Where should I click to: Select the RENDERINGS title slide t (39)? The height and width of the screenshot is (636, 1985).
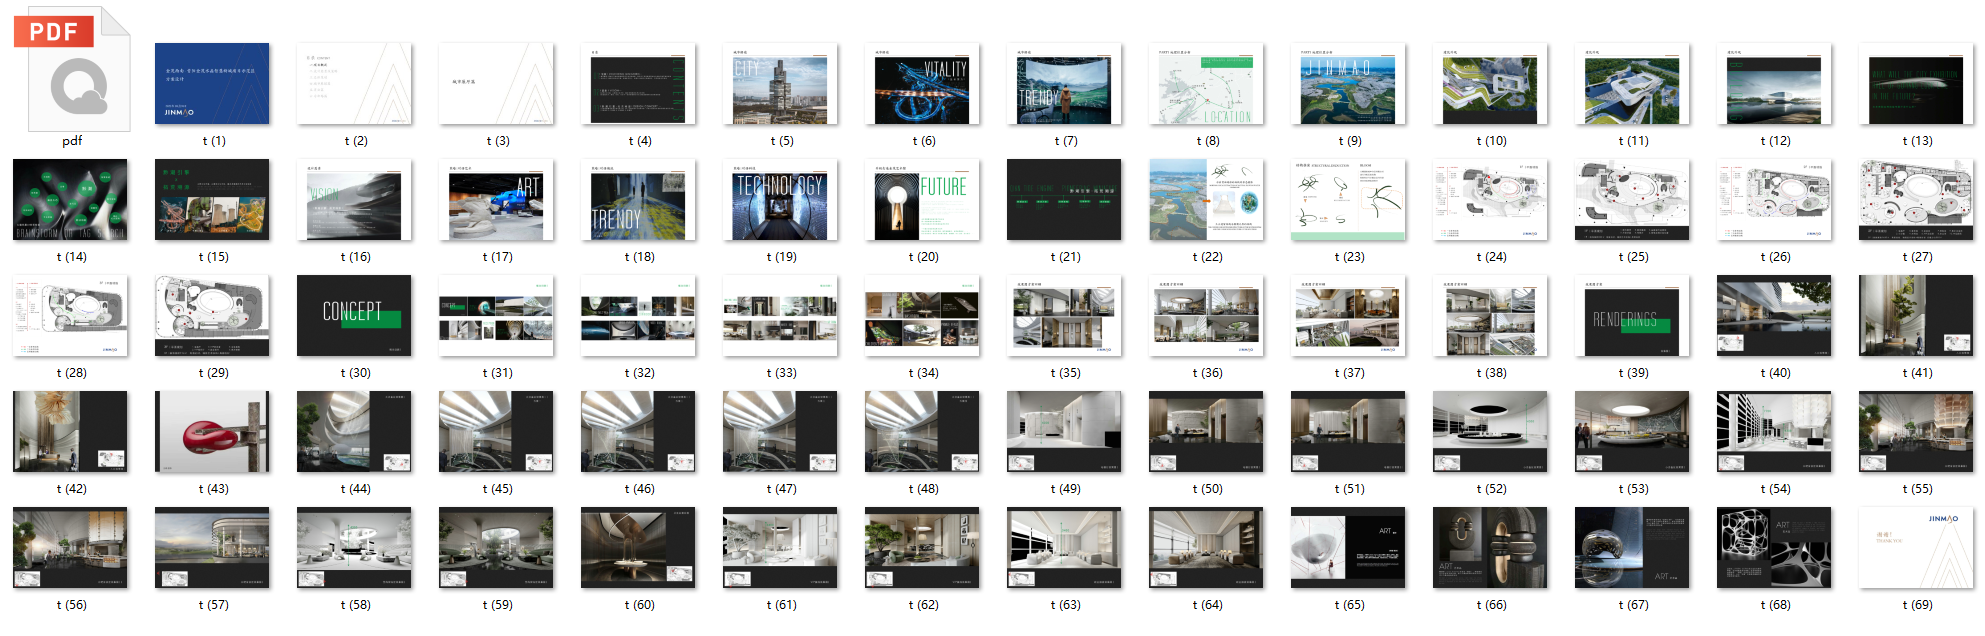coord(1632,316)
